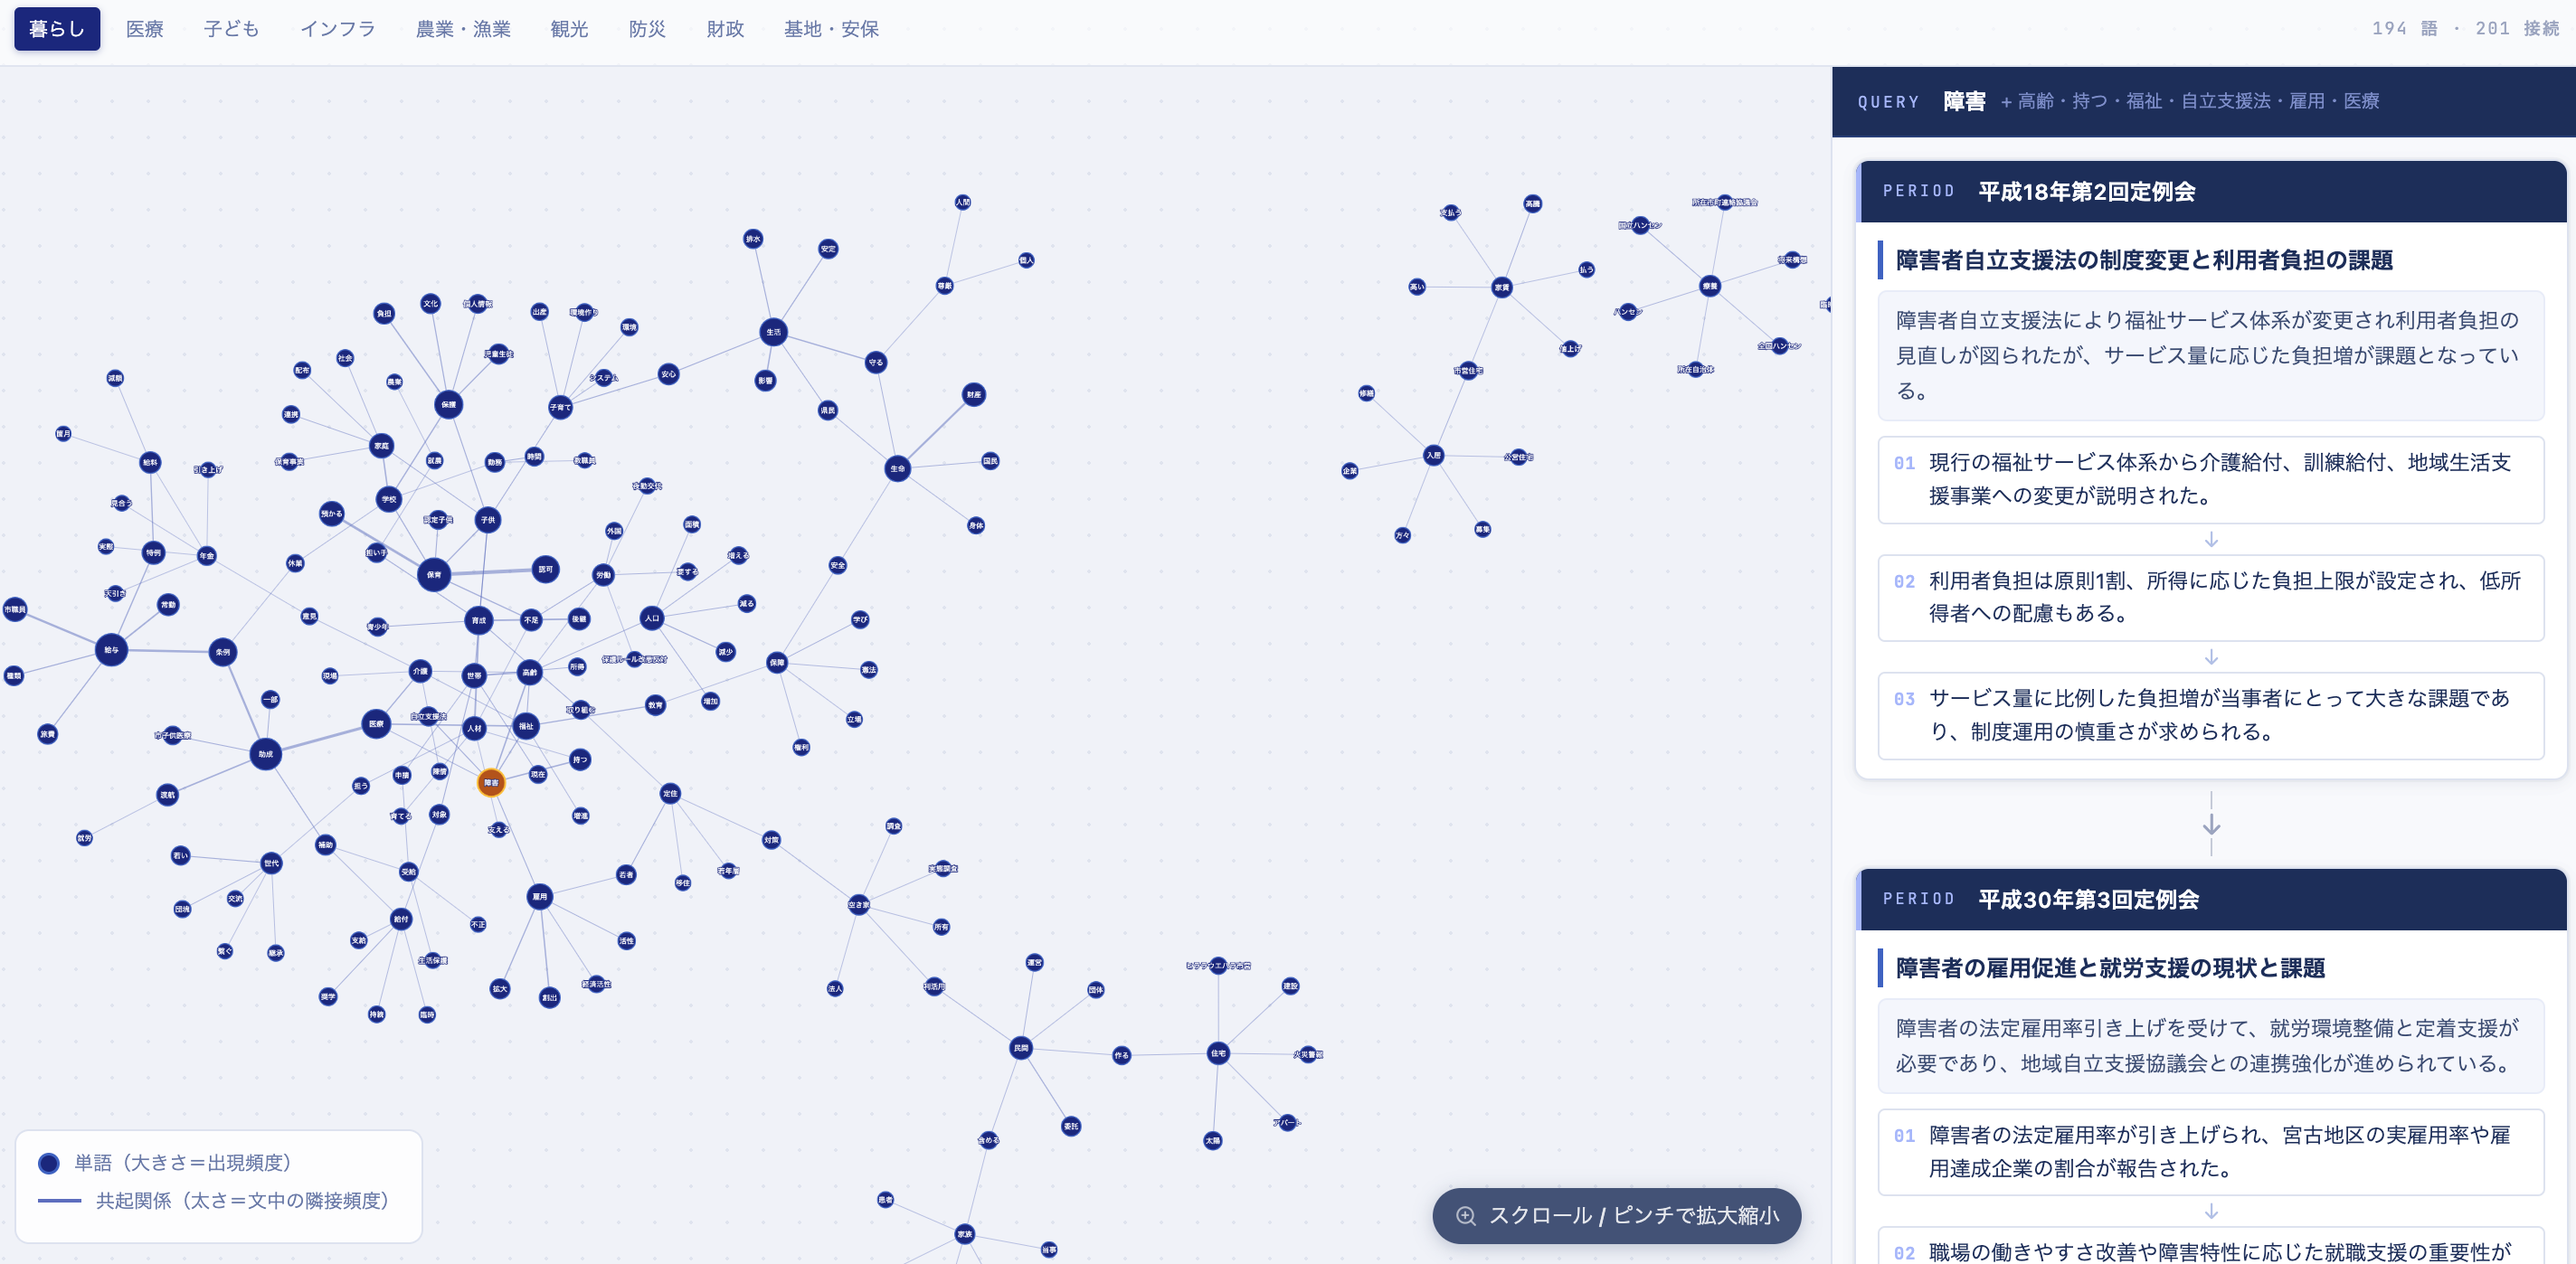This screenshot has width=2576, height=1264.
Task: Click heading 障害者の雇用促進と就労支援の現状と課題
Action: pyautogui.click(x=2110, y=968)
